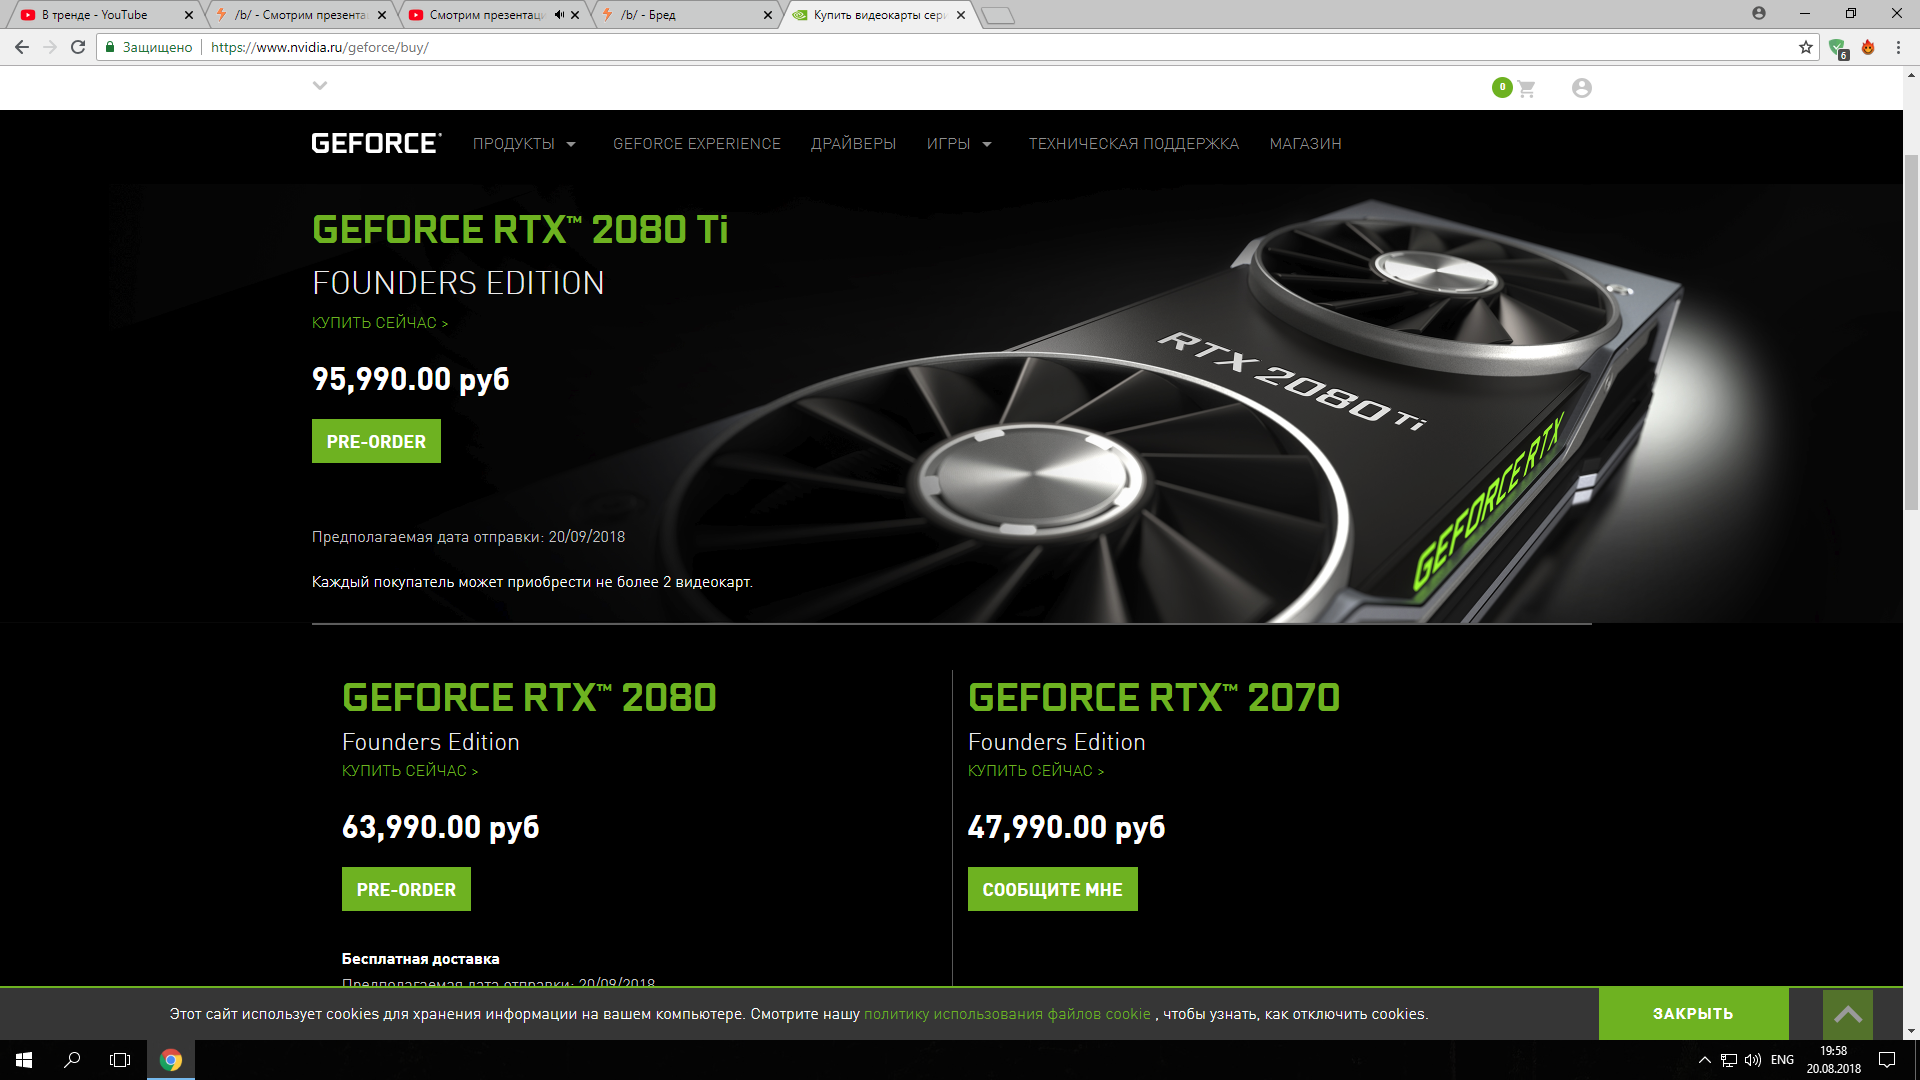Click the GEFORCE RTX 2070 heading
The height and width of the screenshot is (1080, 1920).
point(1154,698)
